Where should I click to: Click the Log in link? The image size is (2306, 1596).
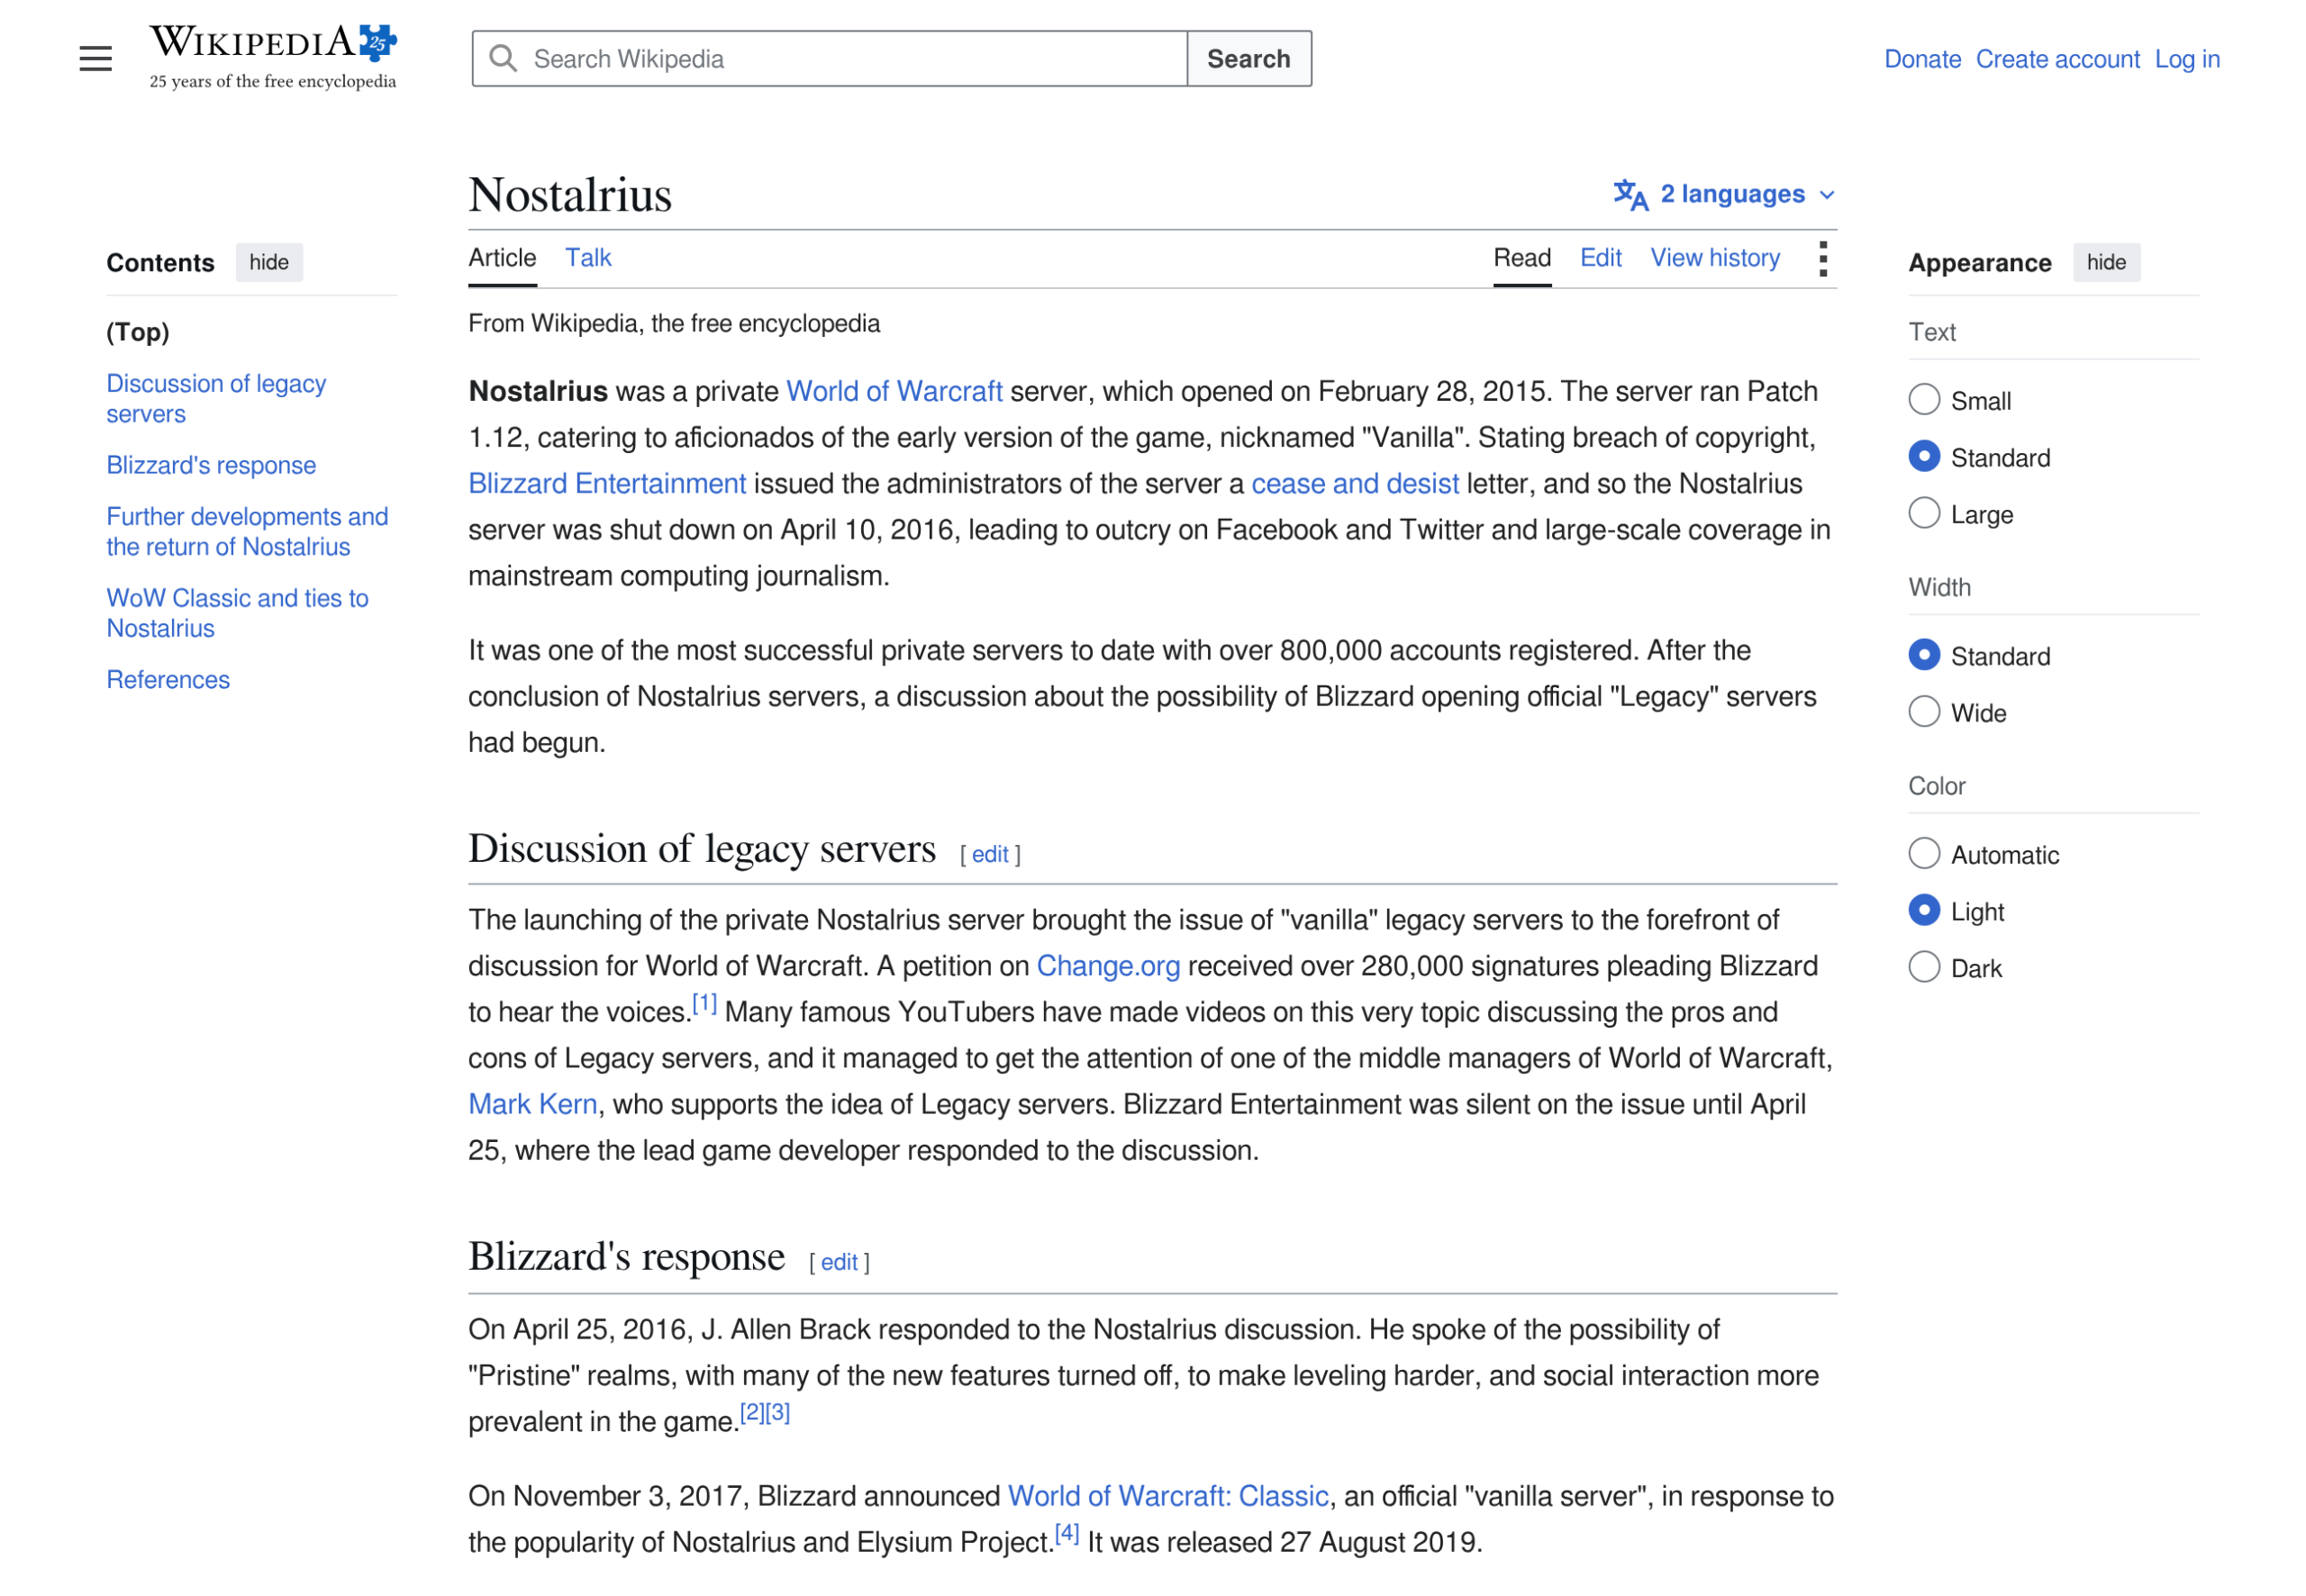(2187, 59)
